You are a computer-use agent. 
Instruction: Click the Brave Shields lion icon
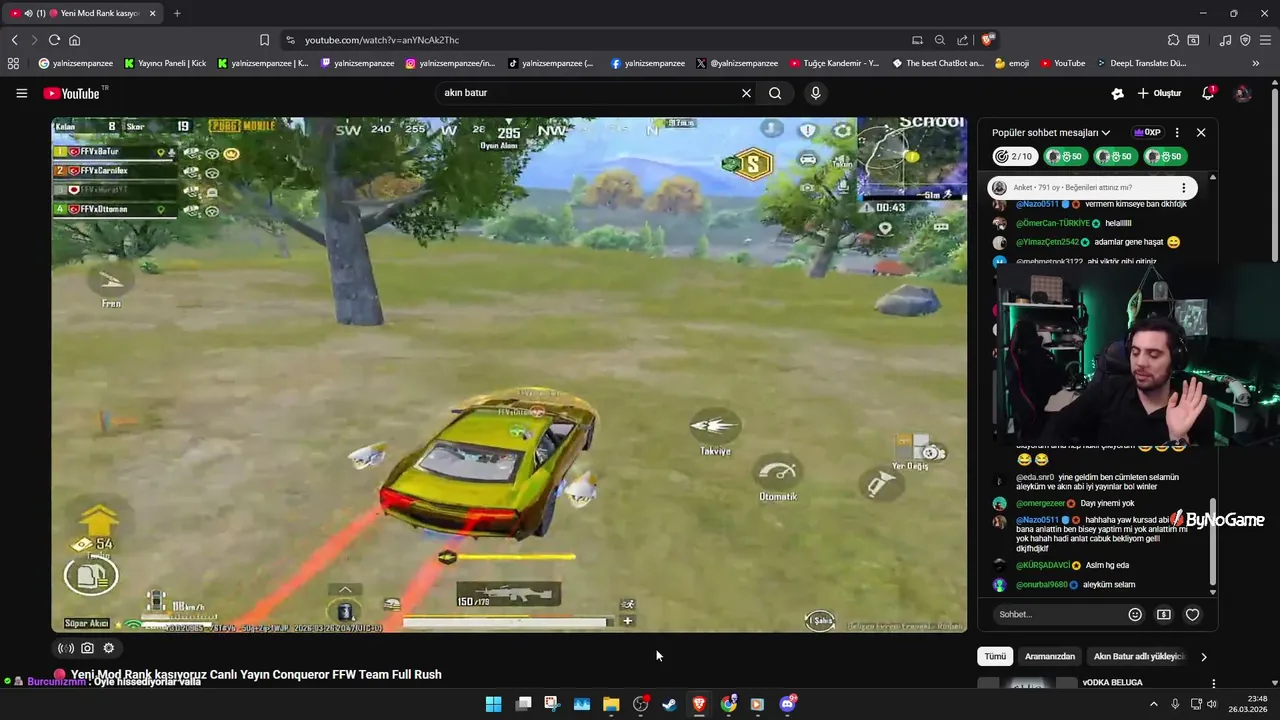(988, 40)
